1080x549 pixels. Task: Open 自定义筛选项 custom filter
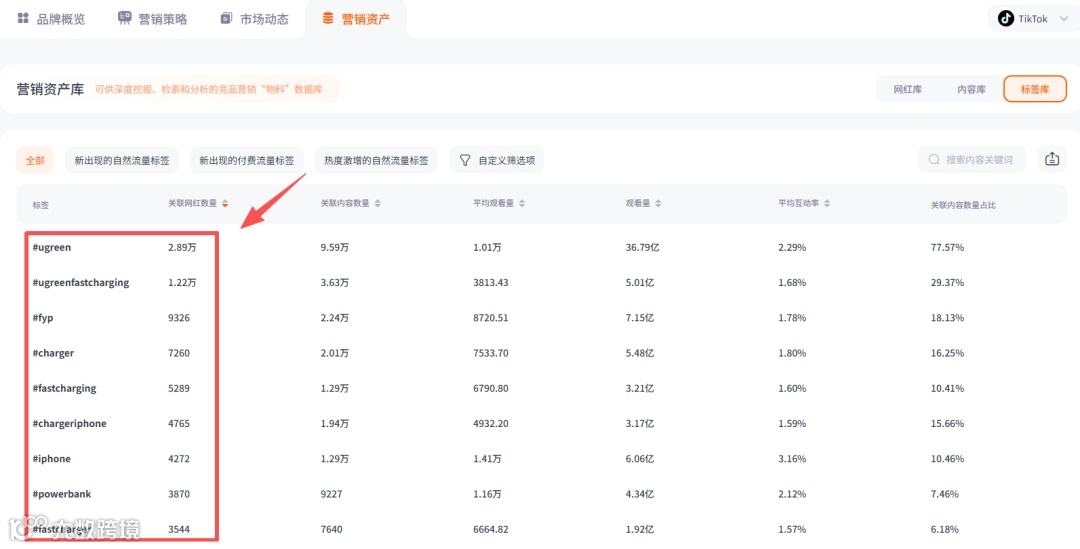point(497,160)
